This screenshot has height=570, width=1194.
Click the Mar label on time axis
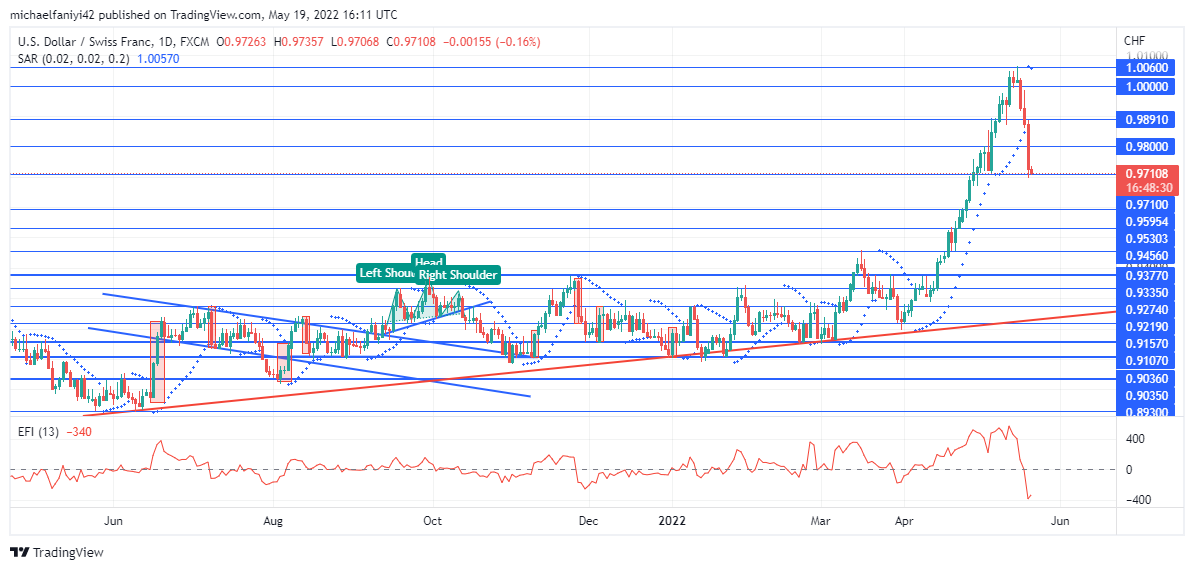[822, 521]
